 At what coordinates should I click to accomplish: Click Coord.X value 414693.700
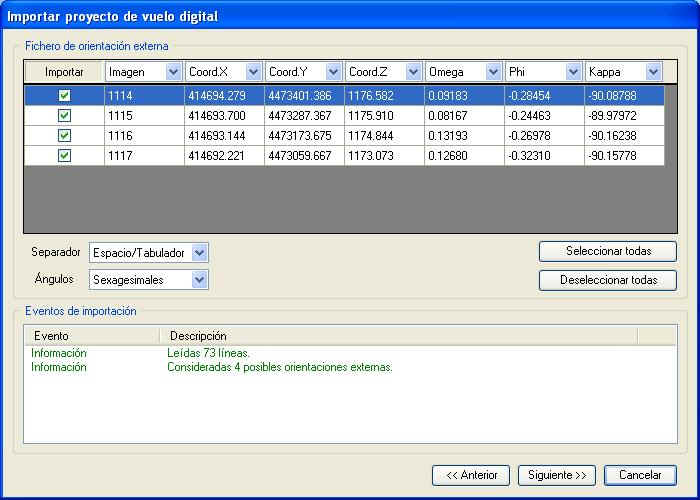[225, 116]
